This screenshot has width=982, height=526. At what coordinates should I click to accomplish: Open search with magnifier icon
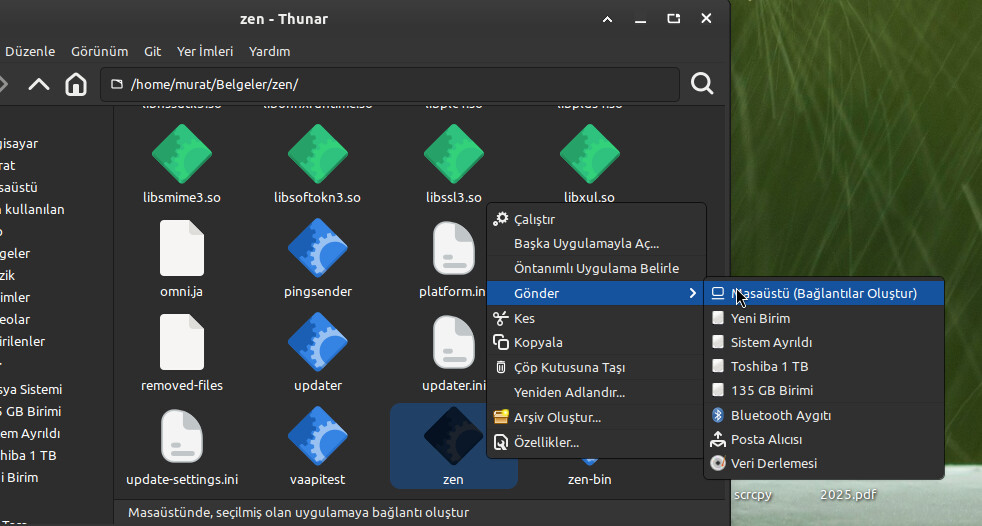click(702, 84)
